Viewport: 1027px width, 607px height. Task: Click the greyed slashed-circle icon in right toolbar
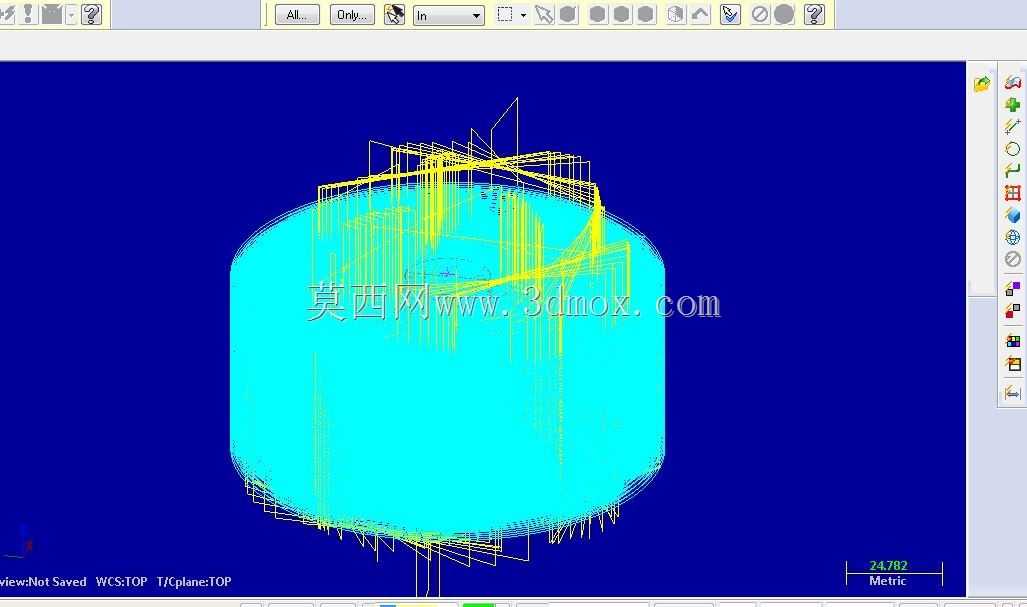[x=1013, y=259]
